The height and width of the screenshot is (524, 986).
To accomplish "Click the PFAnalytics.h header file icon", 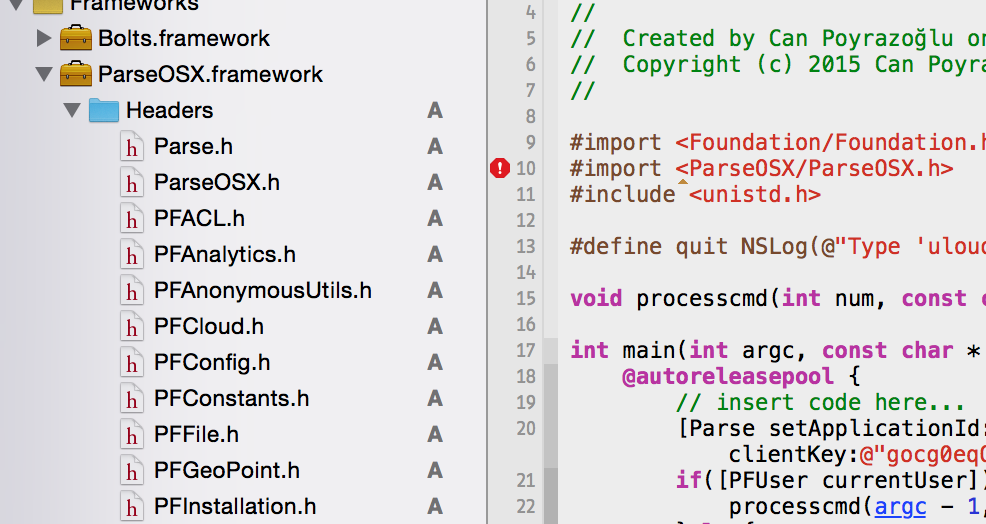I will pyautogui.click(x=131, y=255).
